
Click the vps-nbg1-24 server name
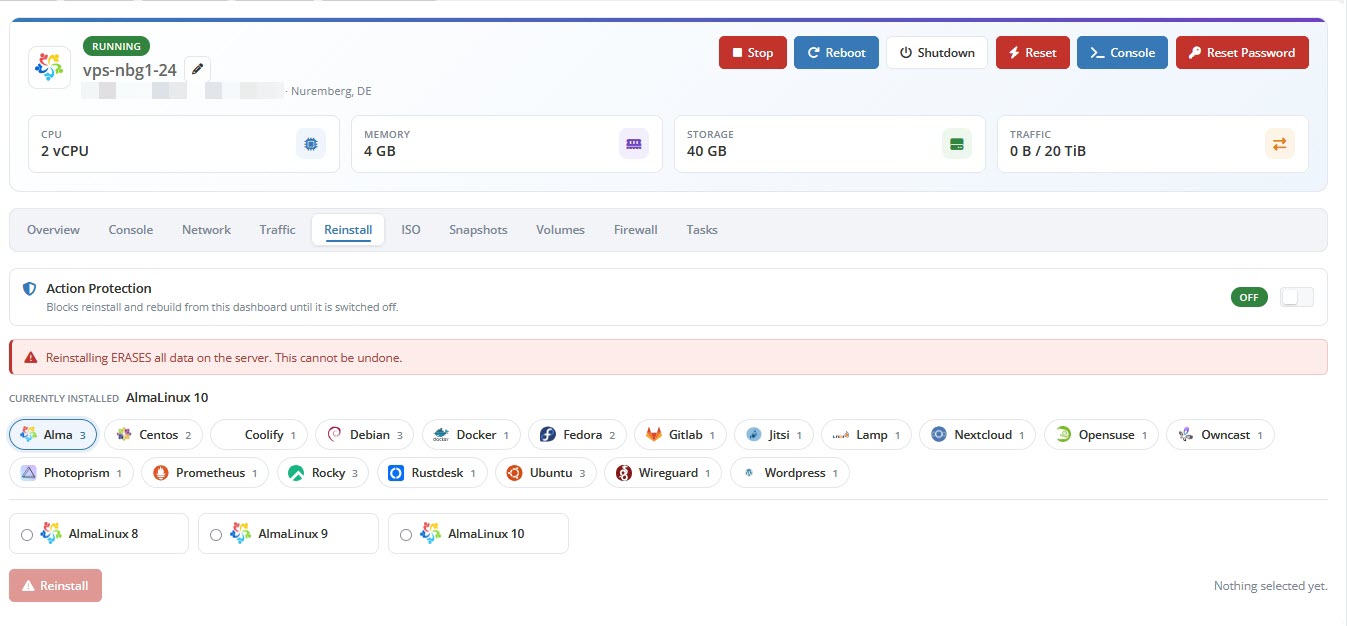pos(130,70)
